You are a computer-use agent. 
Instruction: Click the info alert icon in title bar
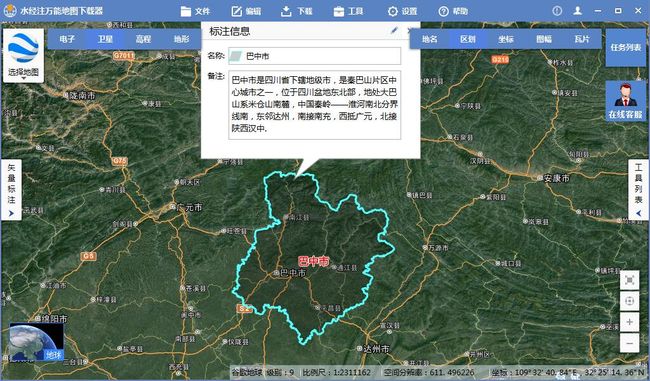[x=557, y=11]
